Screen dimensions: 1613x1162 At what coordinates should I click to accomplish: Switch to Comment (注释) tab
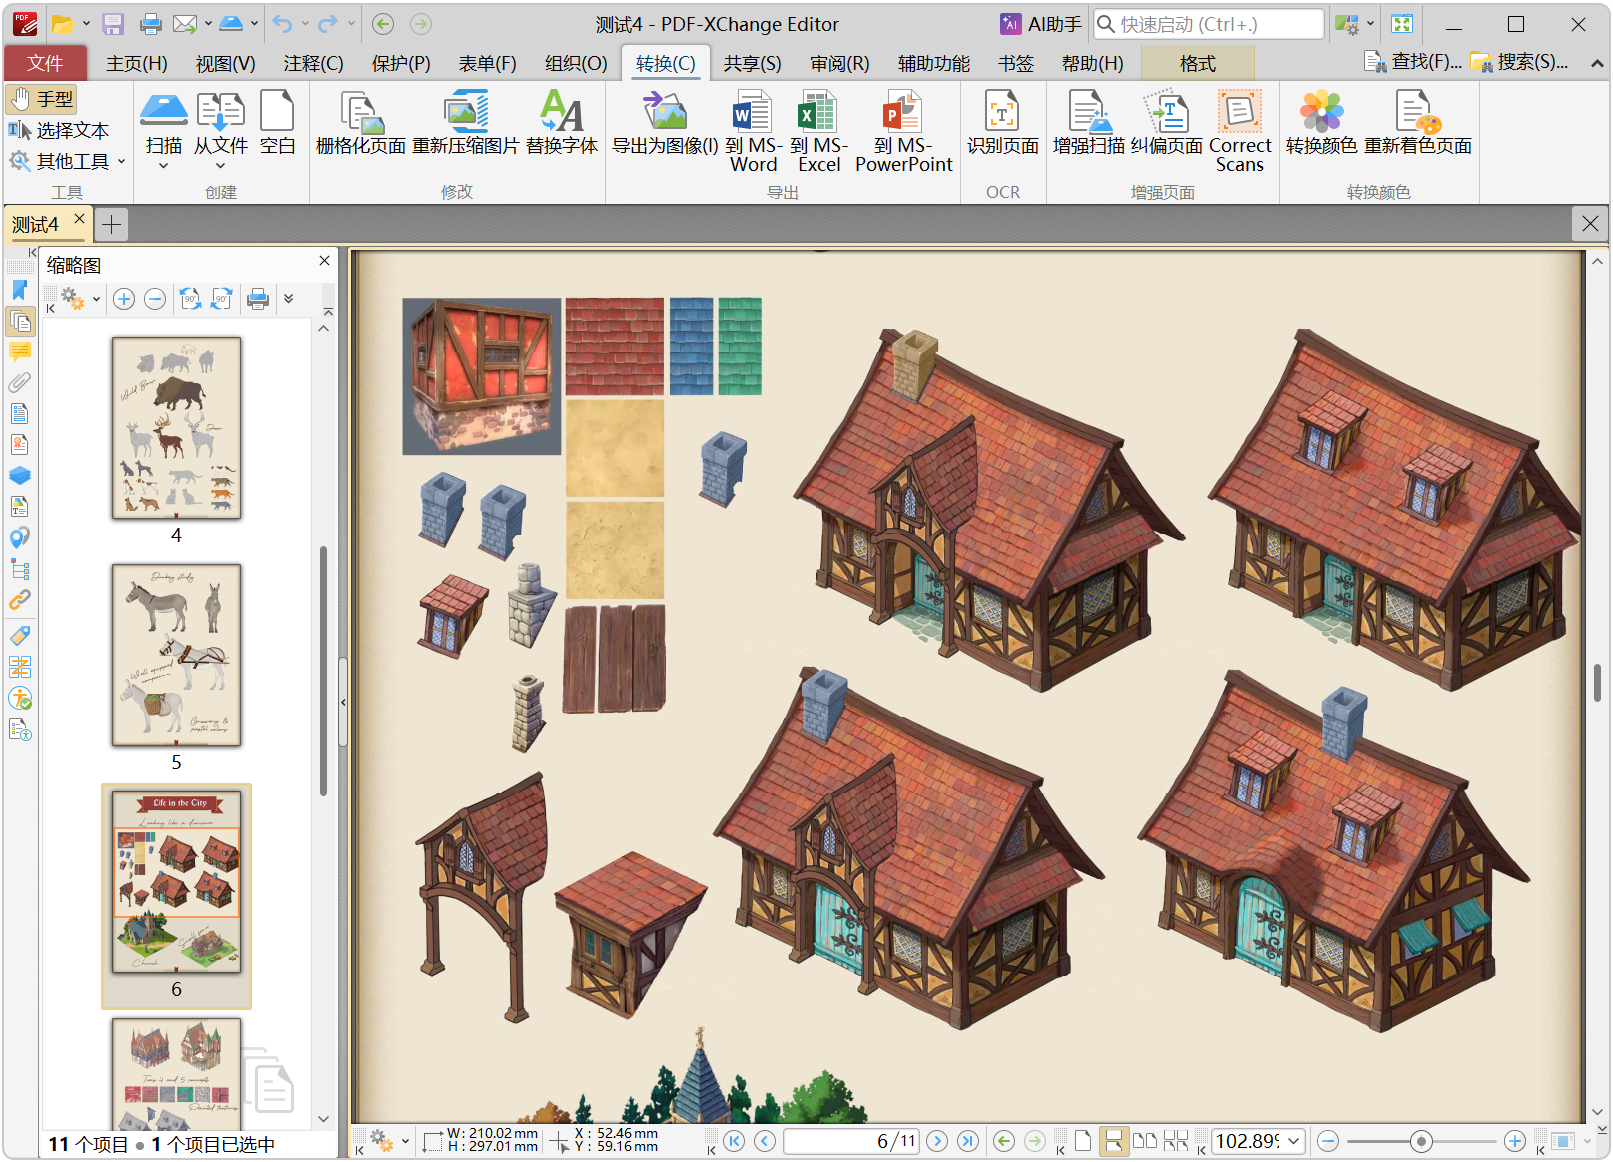313,63
